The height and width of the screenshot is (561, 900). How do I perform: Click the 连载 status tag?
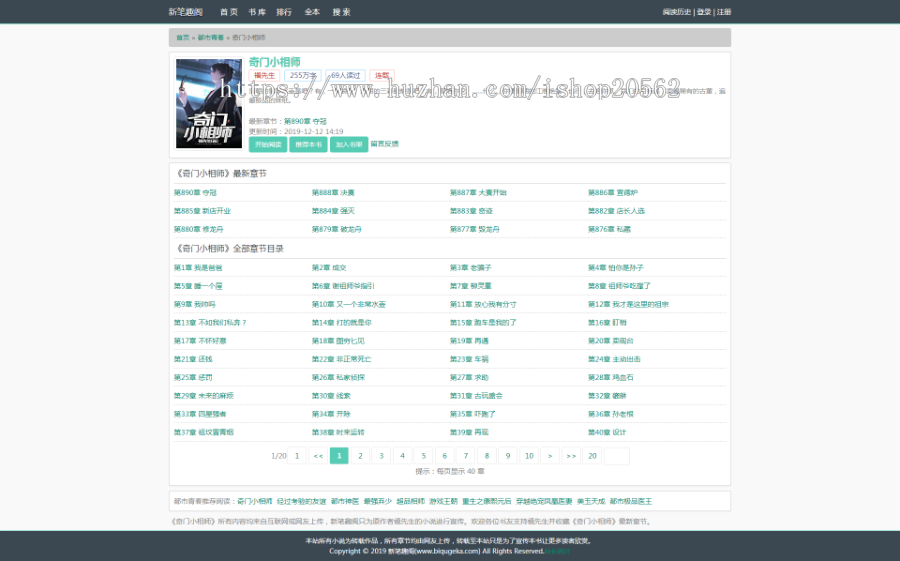point(382,75)
